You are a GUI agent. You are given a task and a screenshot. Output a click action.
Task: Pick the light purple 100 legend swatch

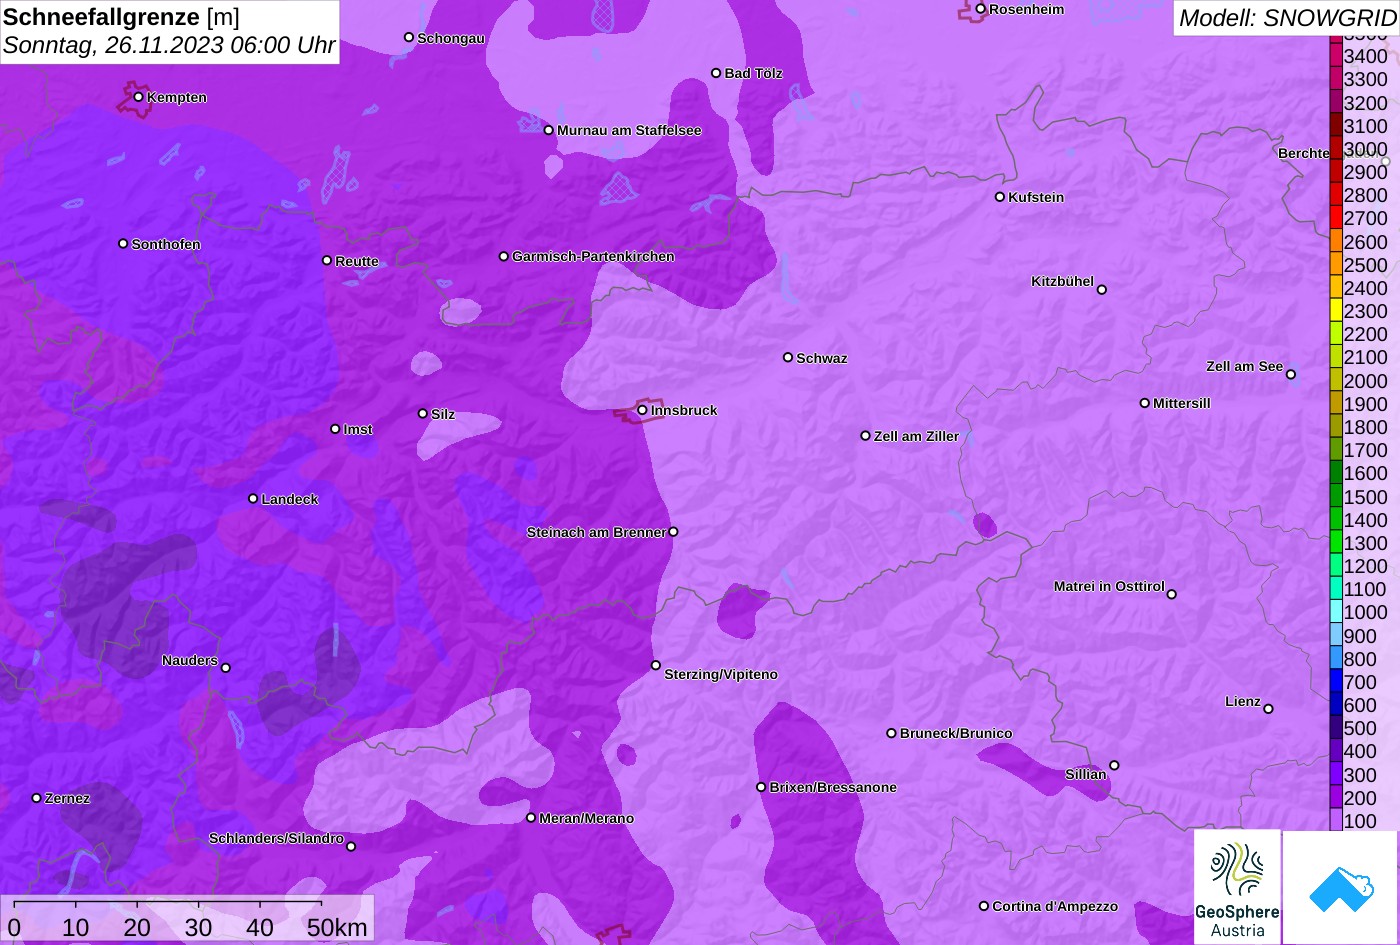pos(1336,821)
